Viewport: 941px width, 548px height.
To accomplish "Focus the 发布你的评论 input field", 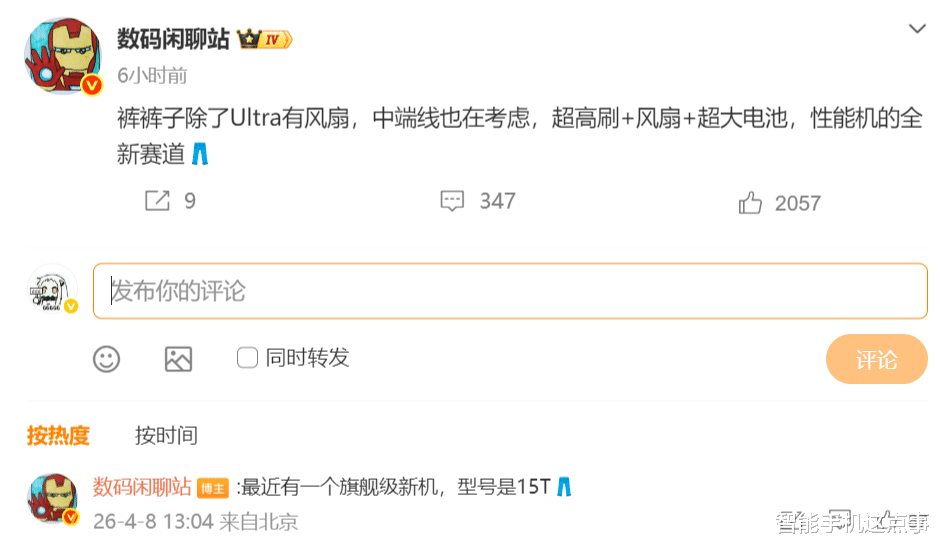I will (510, 291).
